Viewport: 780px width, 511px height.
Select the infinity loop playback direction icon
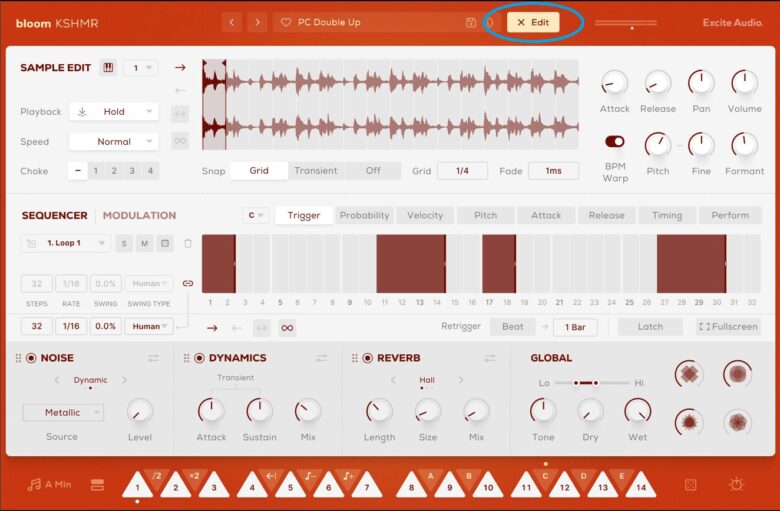pos(180,141)
